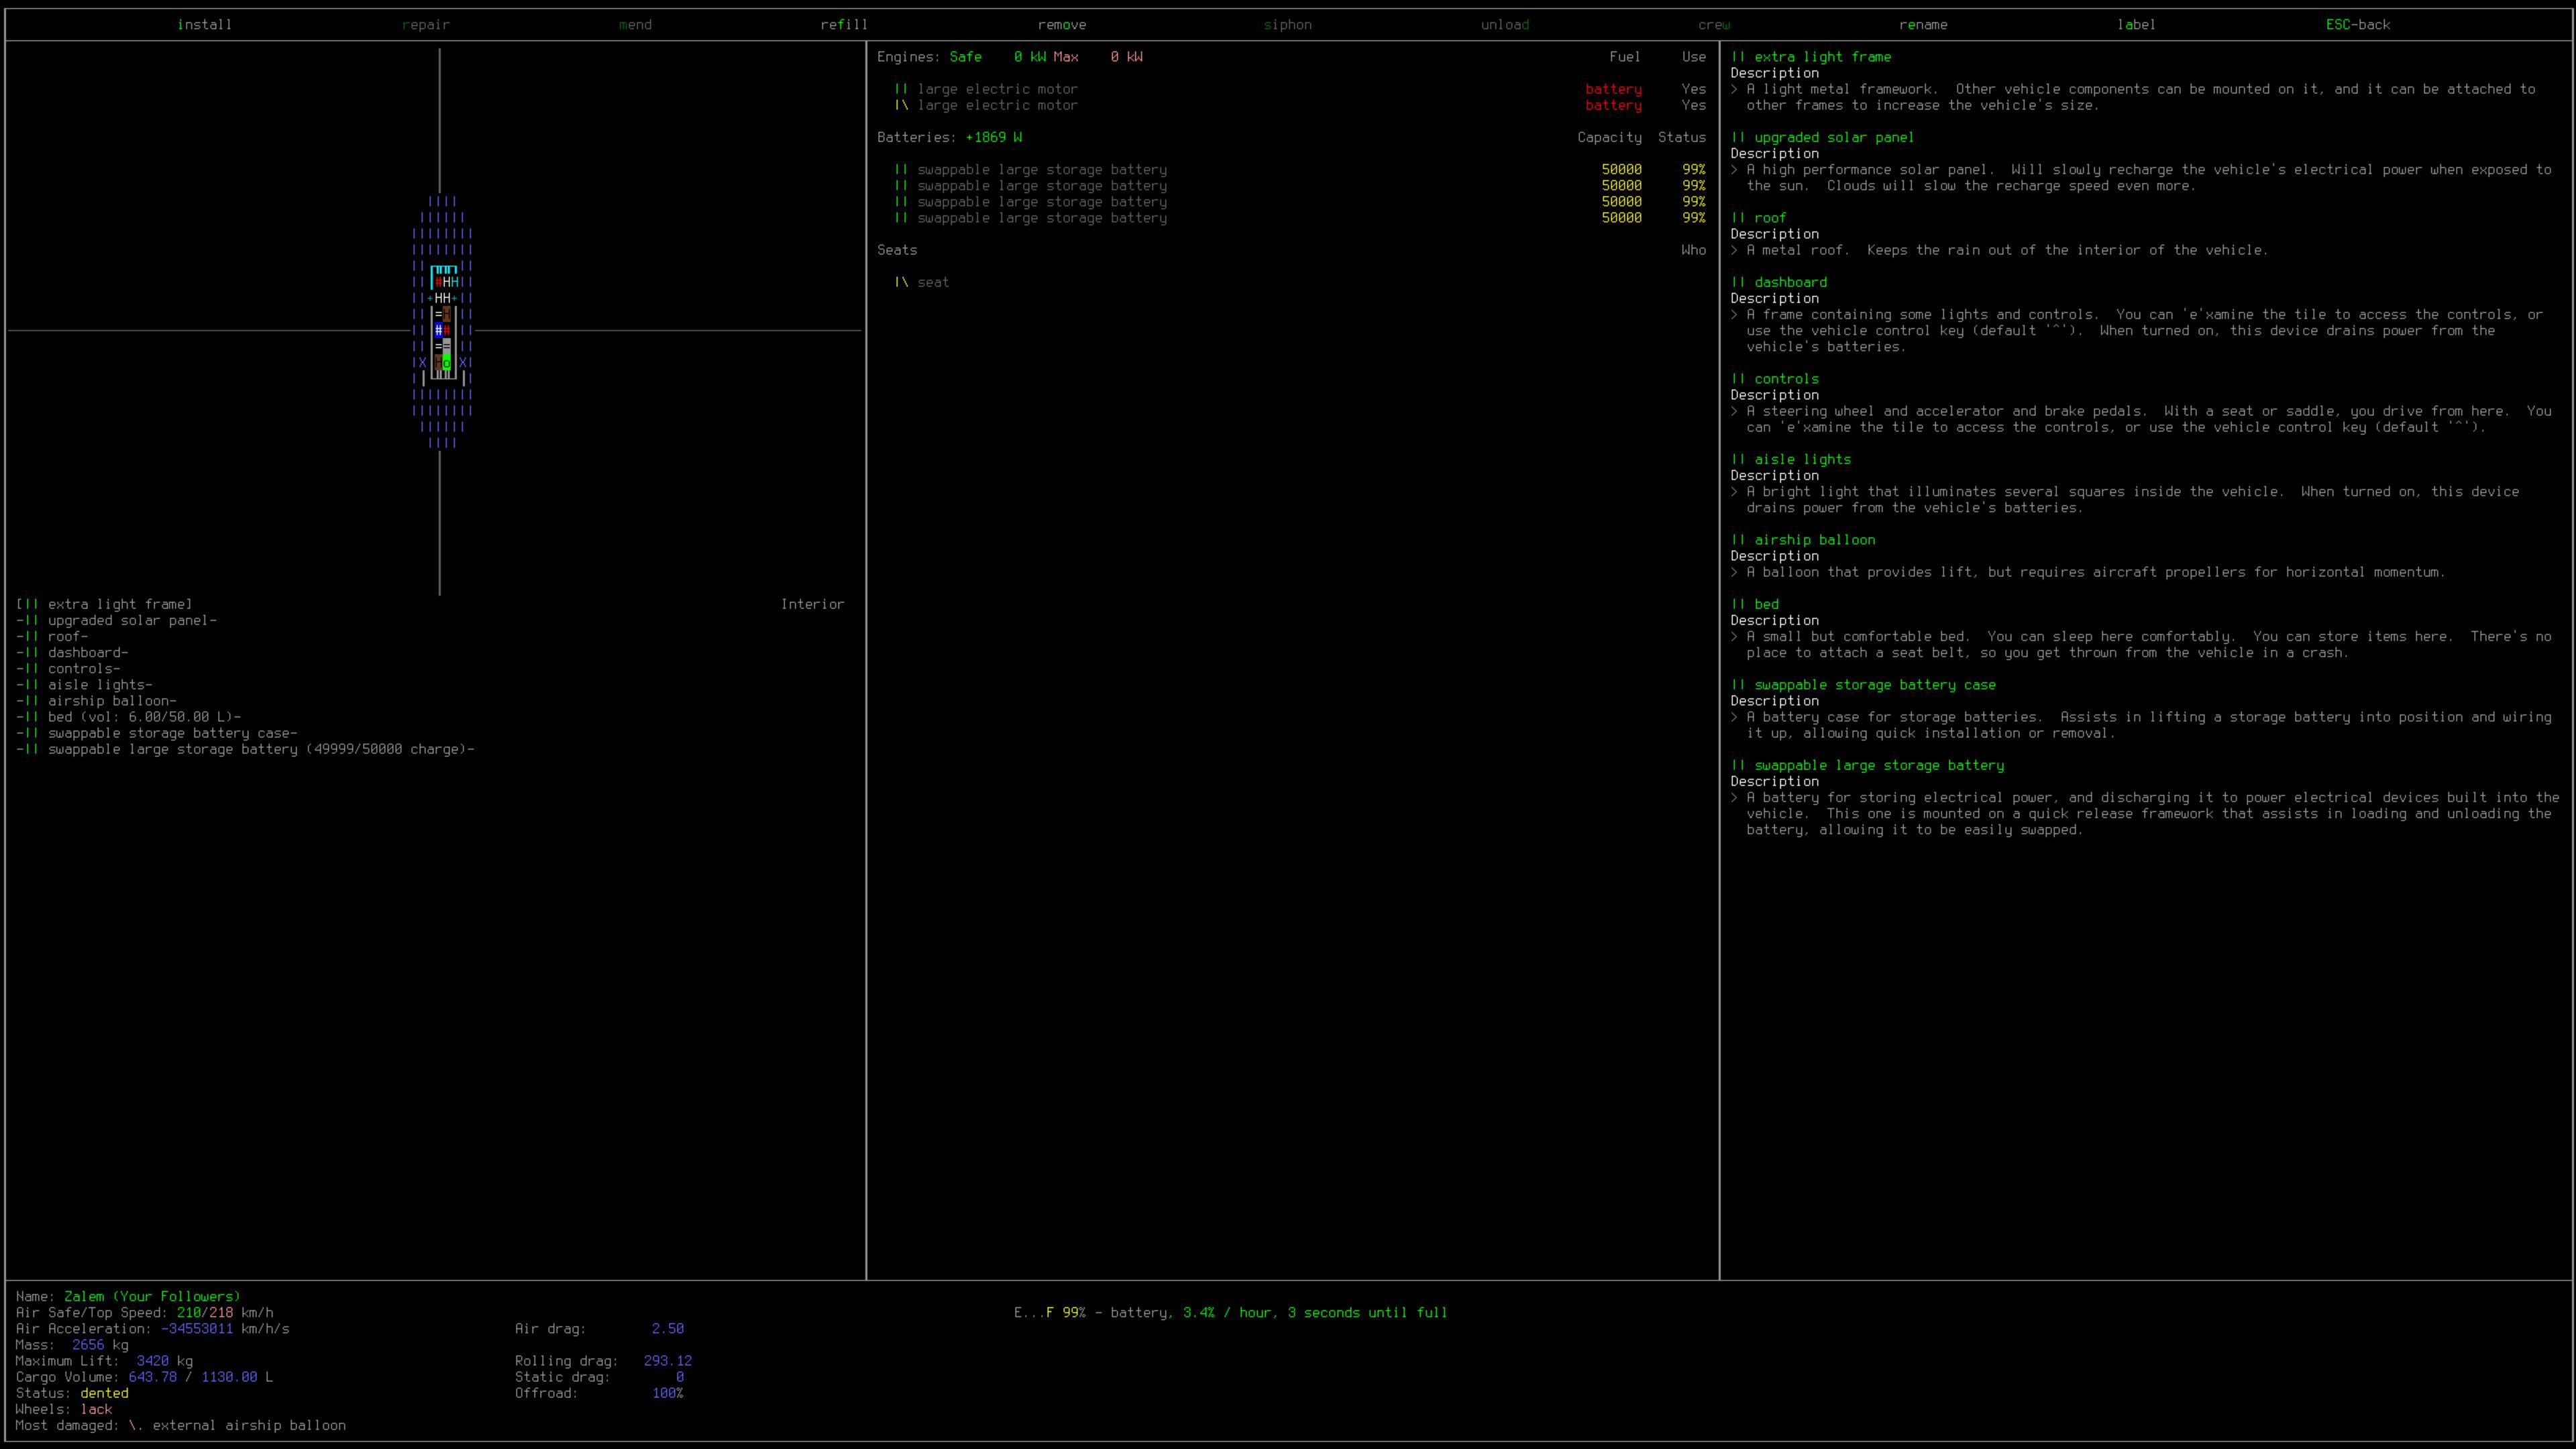Click the right blue 'X' vehicle tile
Image resolution: width=2576 pixels, height=1449 pixels.
coord(463,363)
